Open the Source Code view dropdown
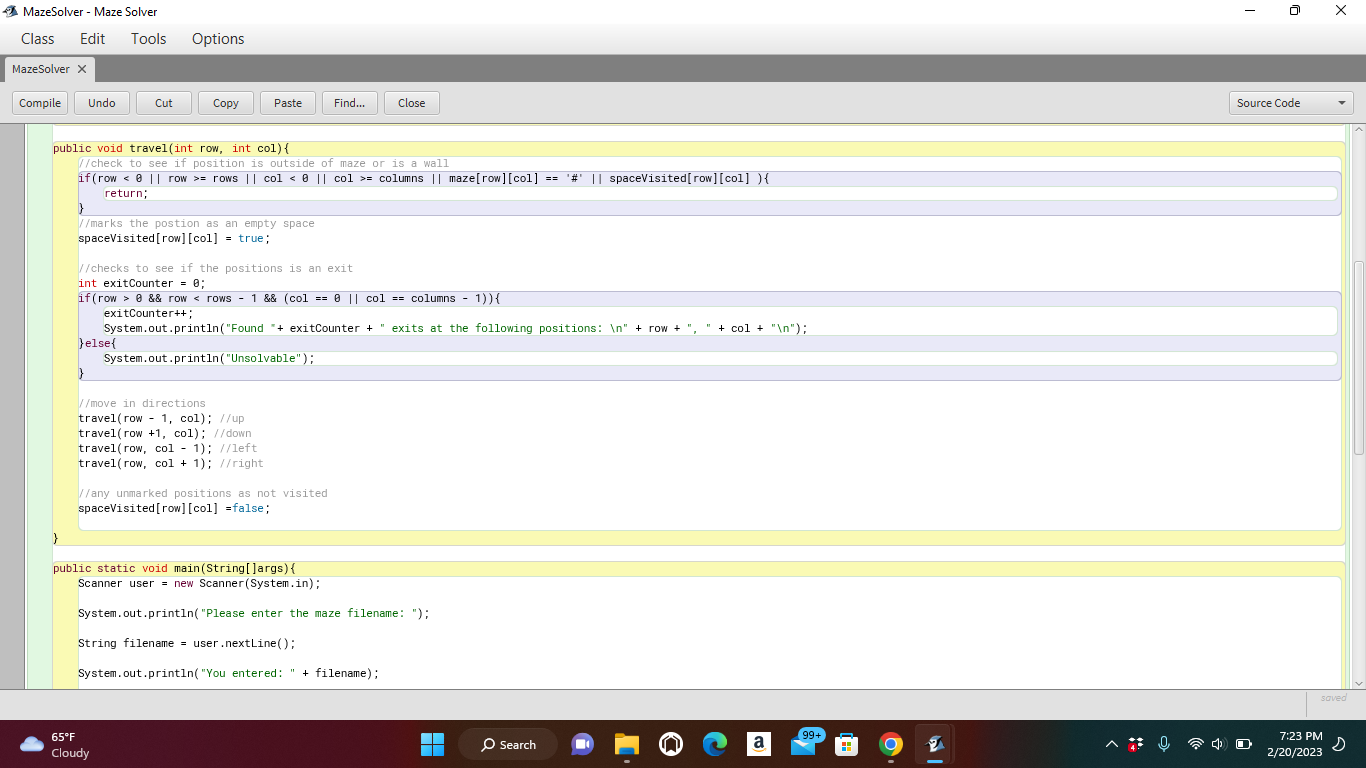The image size is (1366, 768). [1290, 102]
